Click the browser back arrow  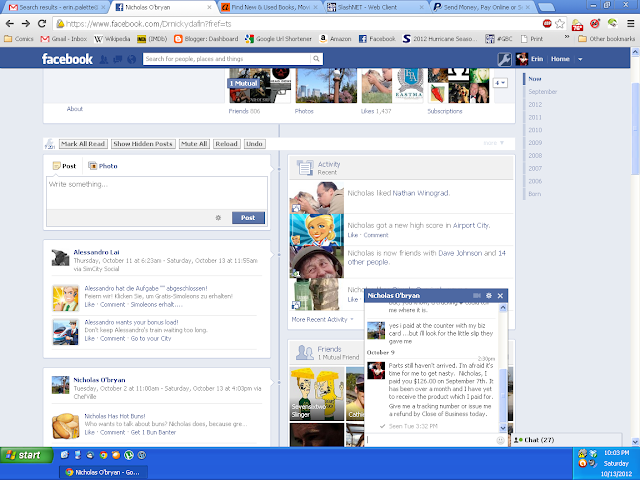pos(10,24)
